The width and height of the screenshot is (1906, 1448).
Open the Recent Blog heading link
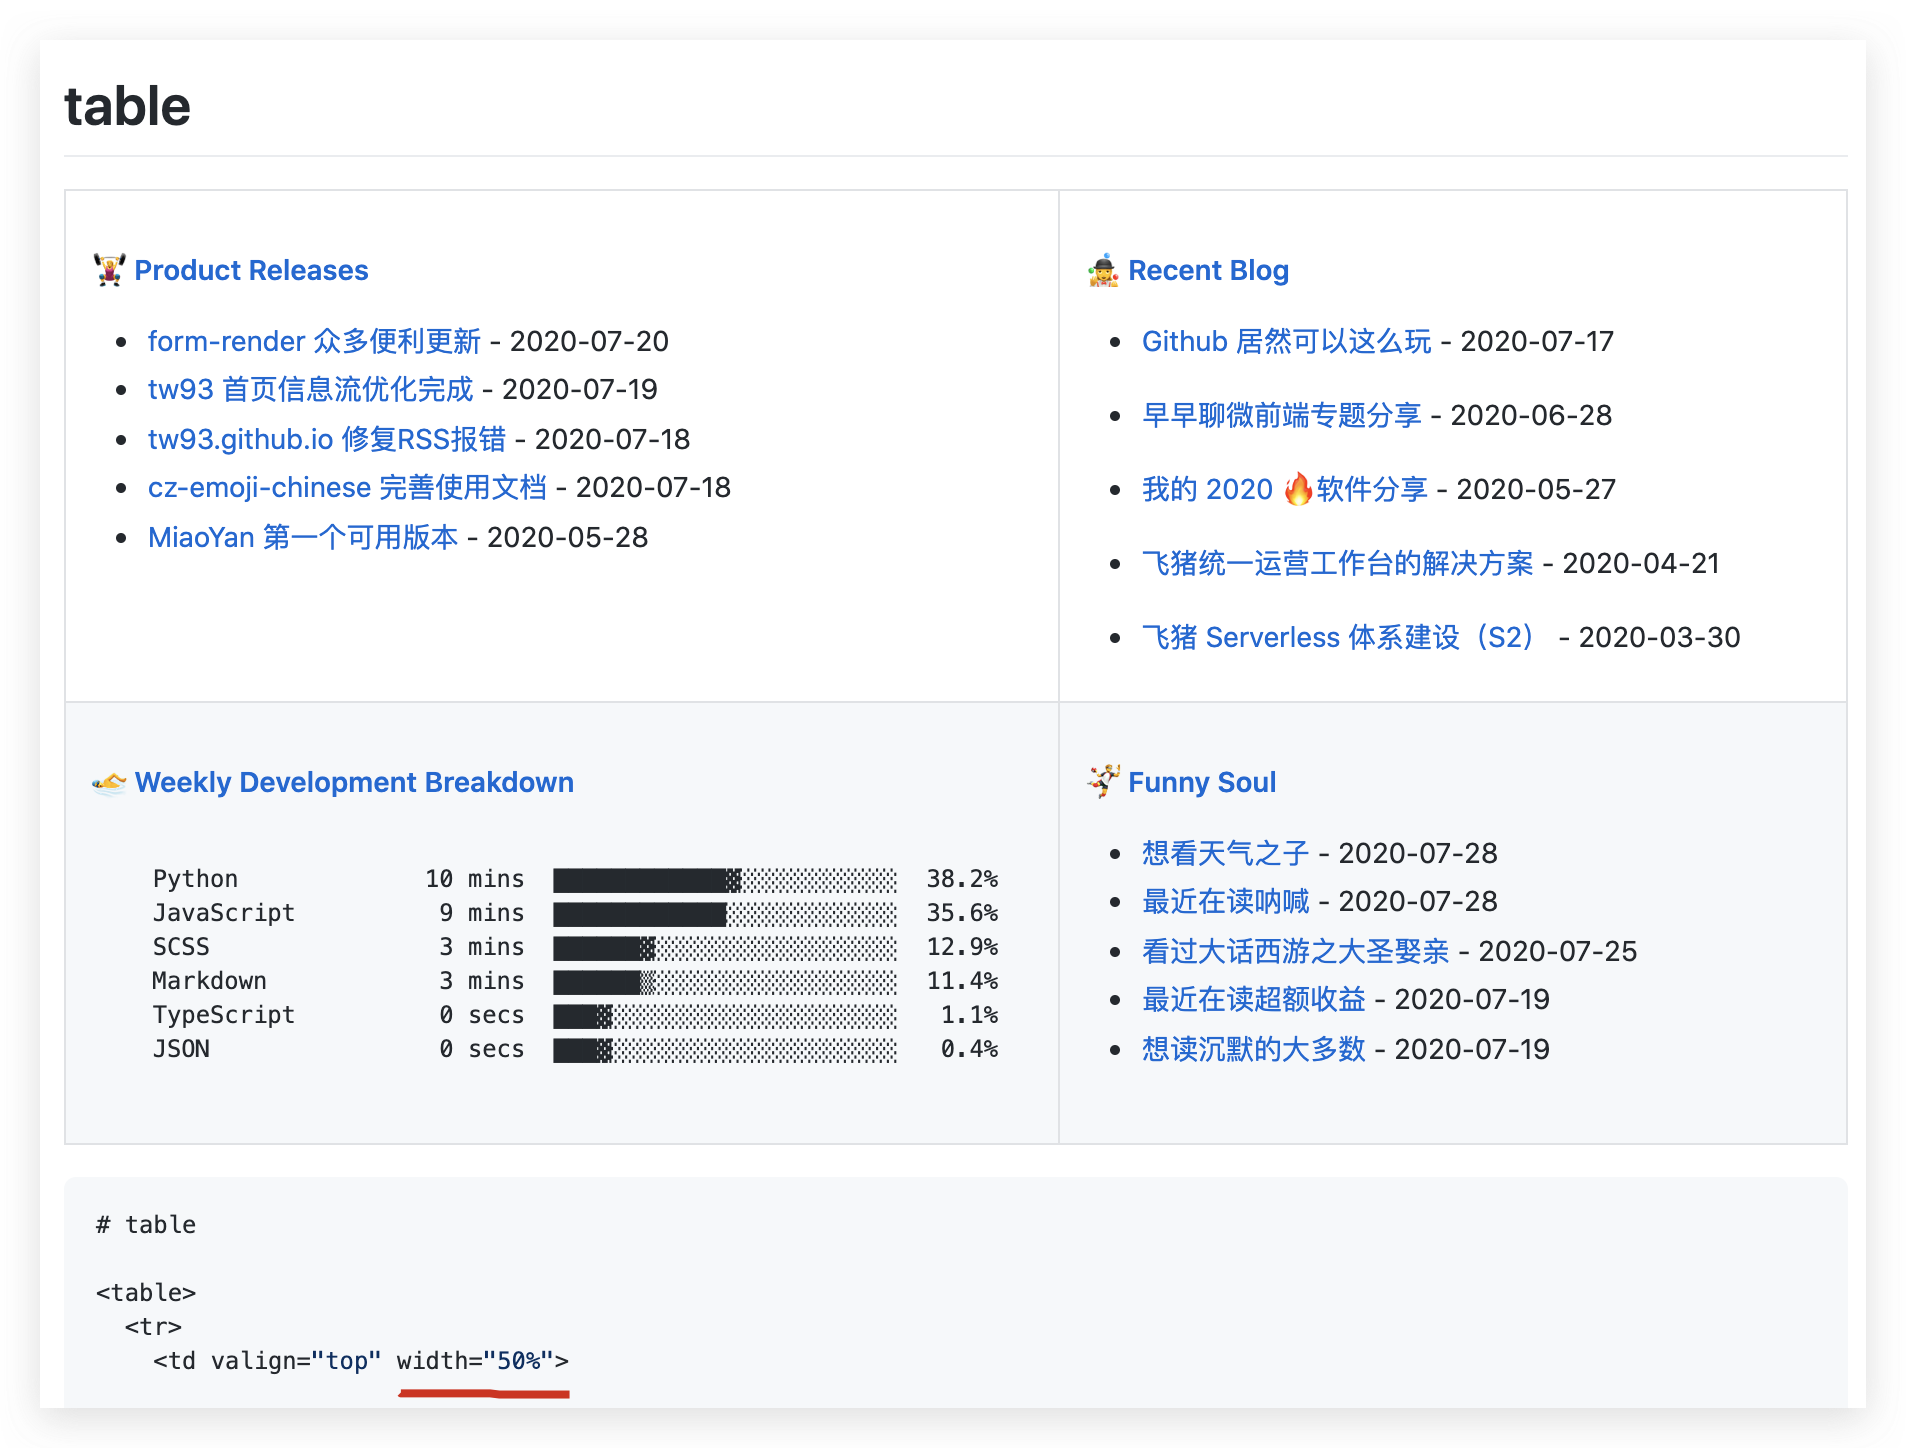(1208, 270)
